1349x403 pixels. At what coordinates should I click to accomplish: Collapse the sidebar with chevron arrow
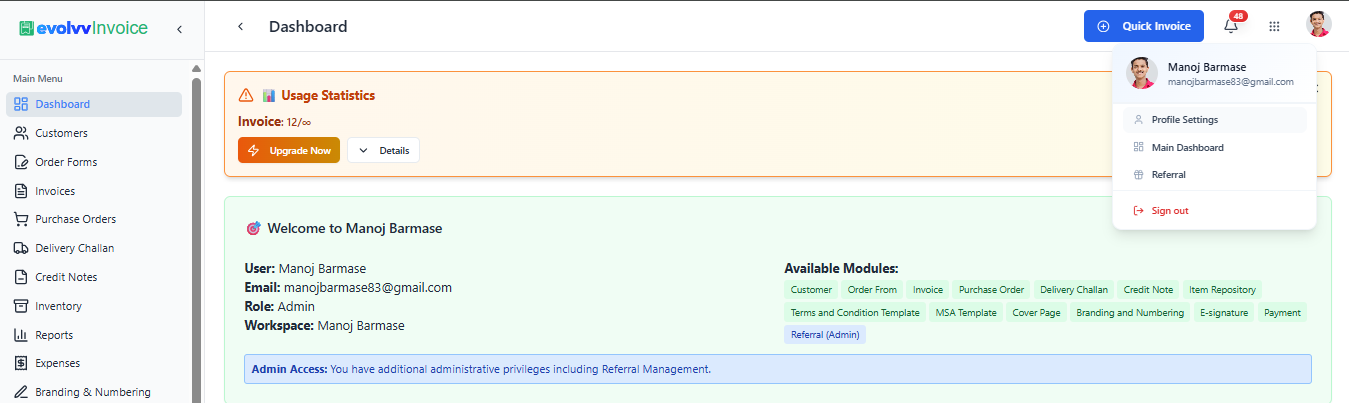point(179,29)
